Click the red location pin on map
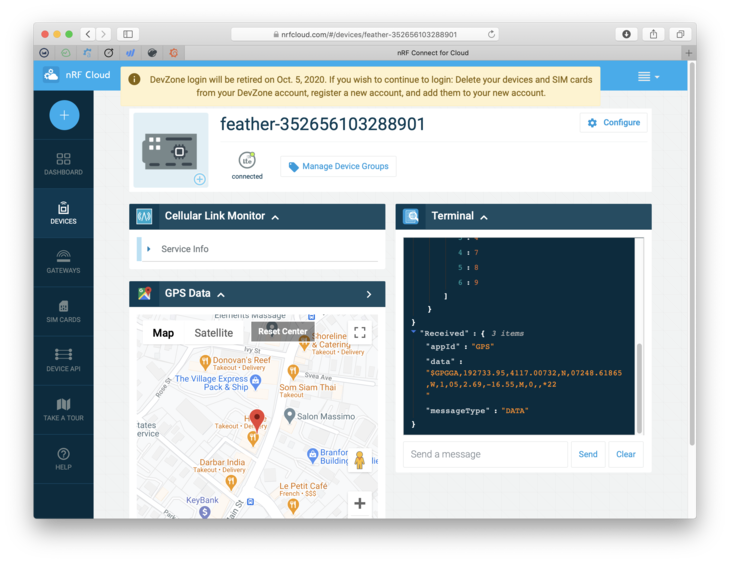The width and height of the screenshot is (730, 563). coord(257,420)
